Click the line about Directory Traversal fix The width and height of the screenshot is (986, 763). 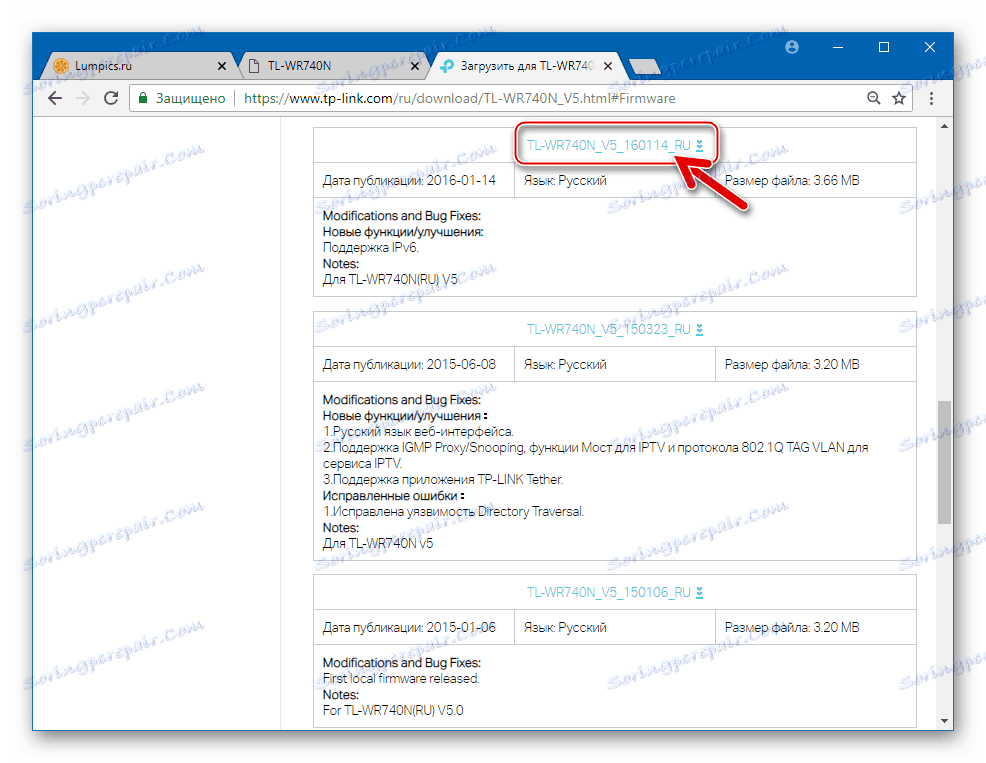pos(453,511)
